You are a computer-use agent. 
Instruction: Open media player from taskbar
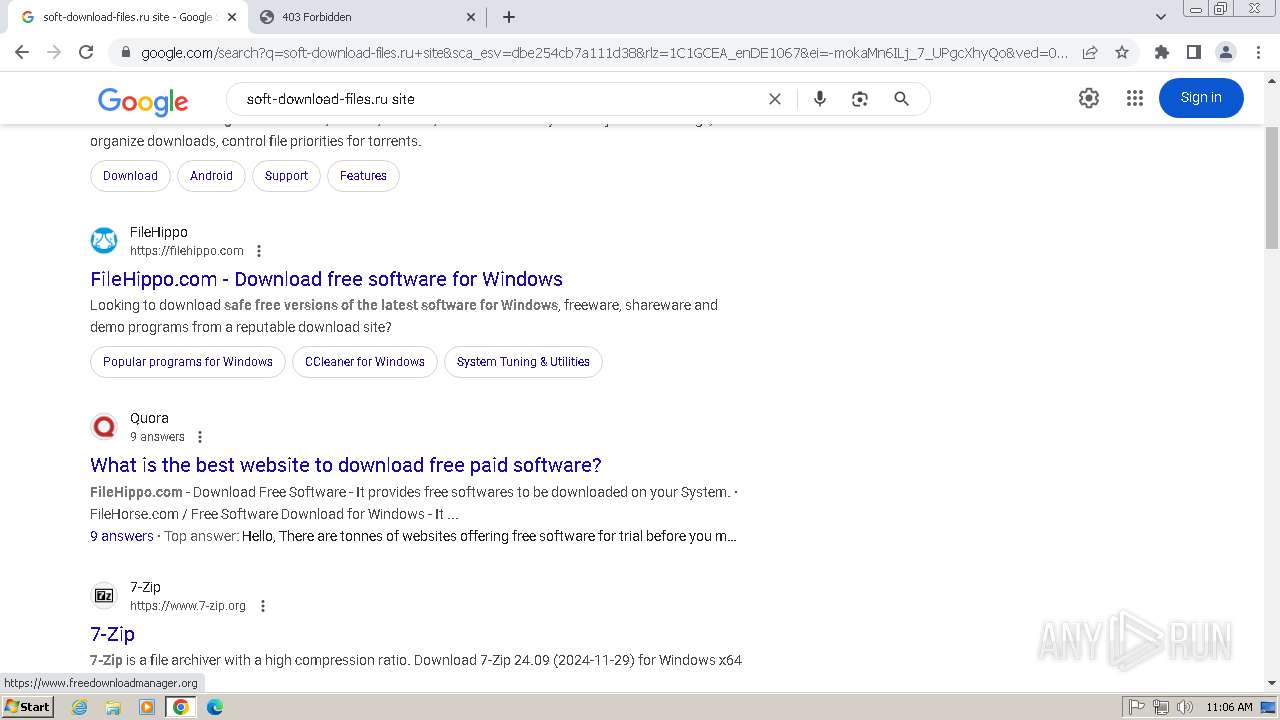tap(147, 707)
